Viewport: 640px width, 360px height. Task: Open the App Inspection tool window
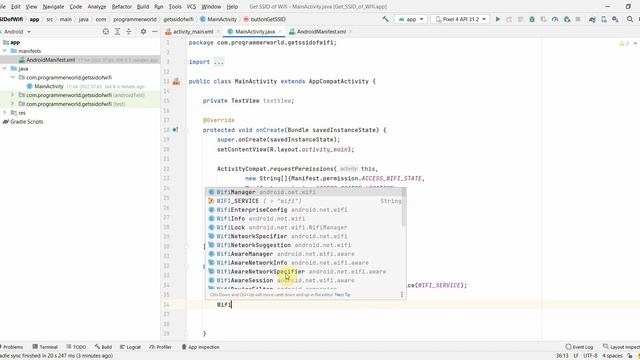pyautogui.click(x=200, y=347)
